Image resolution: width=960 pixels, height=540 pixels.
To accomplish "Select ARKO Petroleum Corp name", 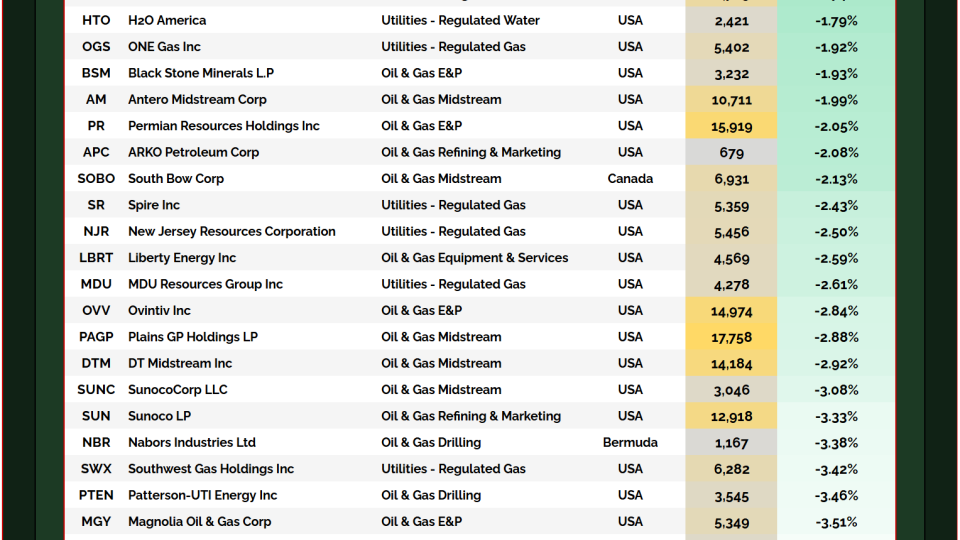I will click(193, 152).
